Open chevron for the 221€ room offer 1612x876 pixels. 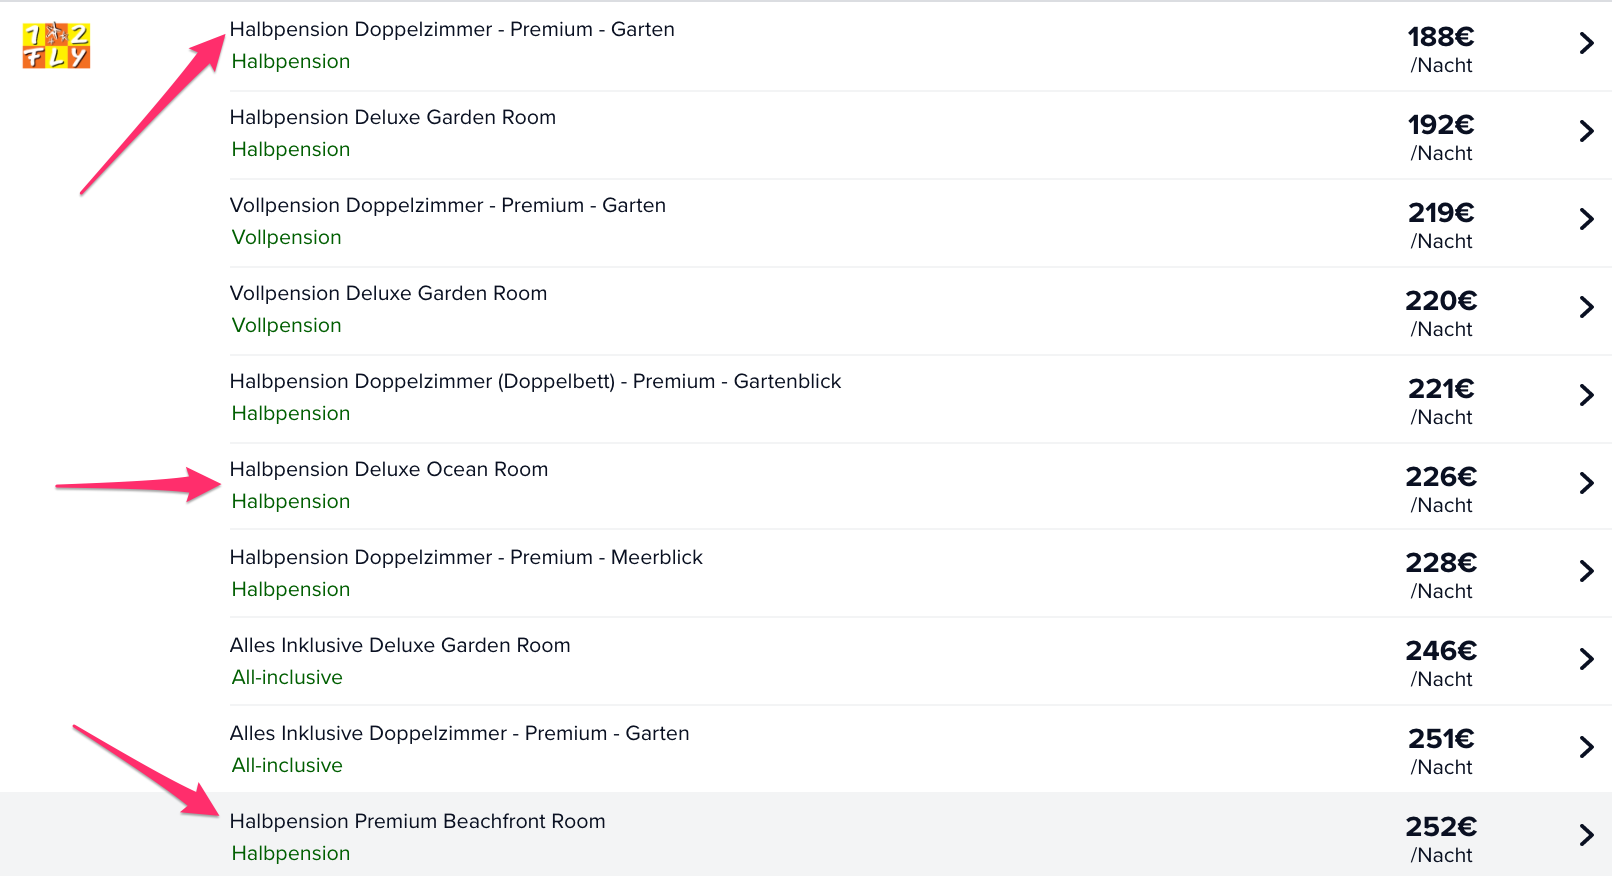click(x=1586, y=395)
